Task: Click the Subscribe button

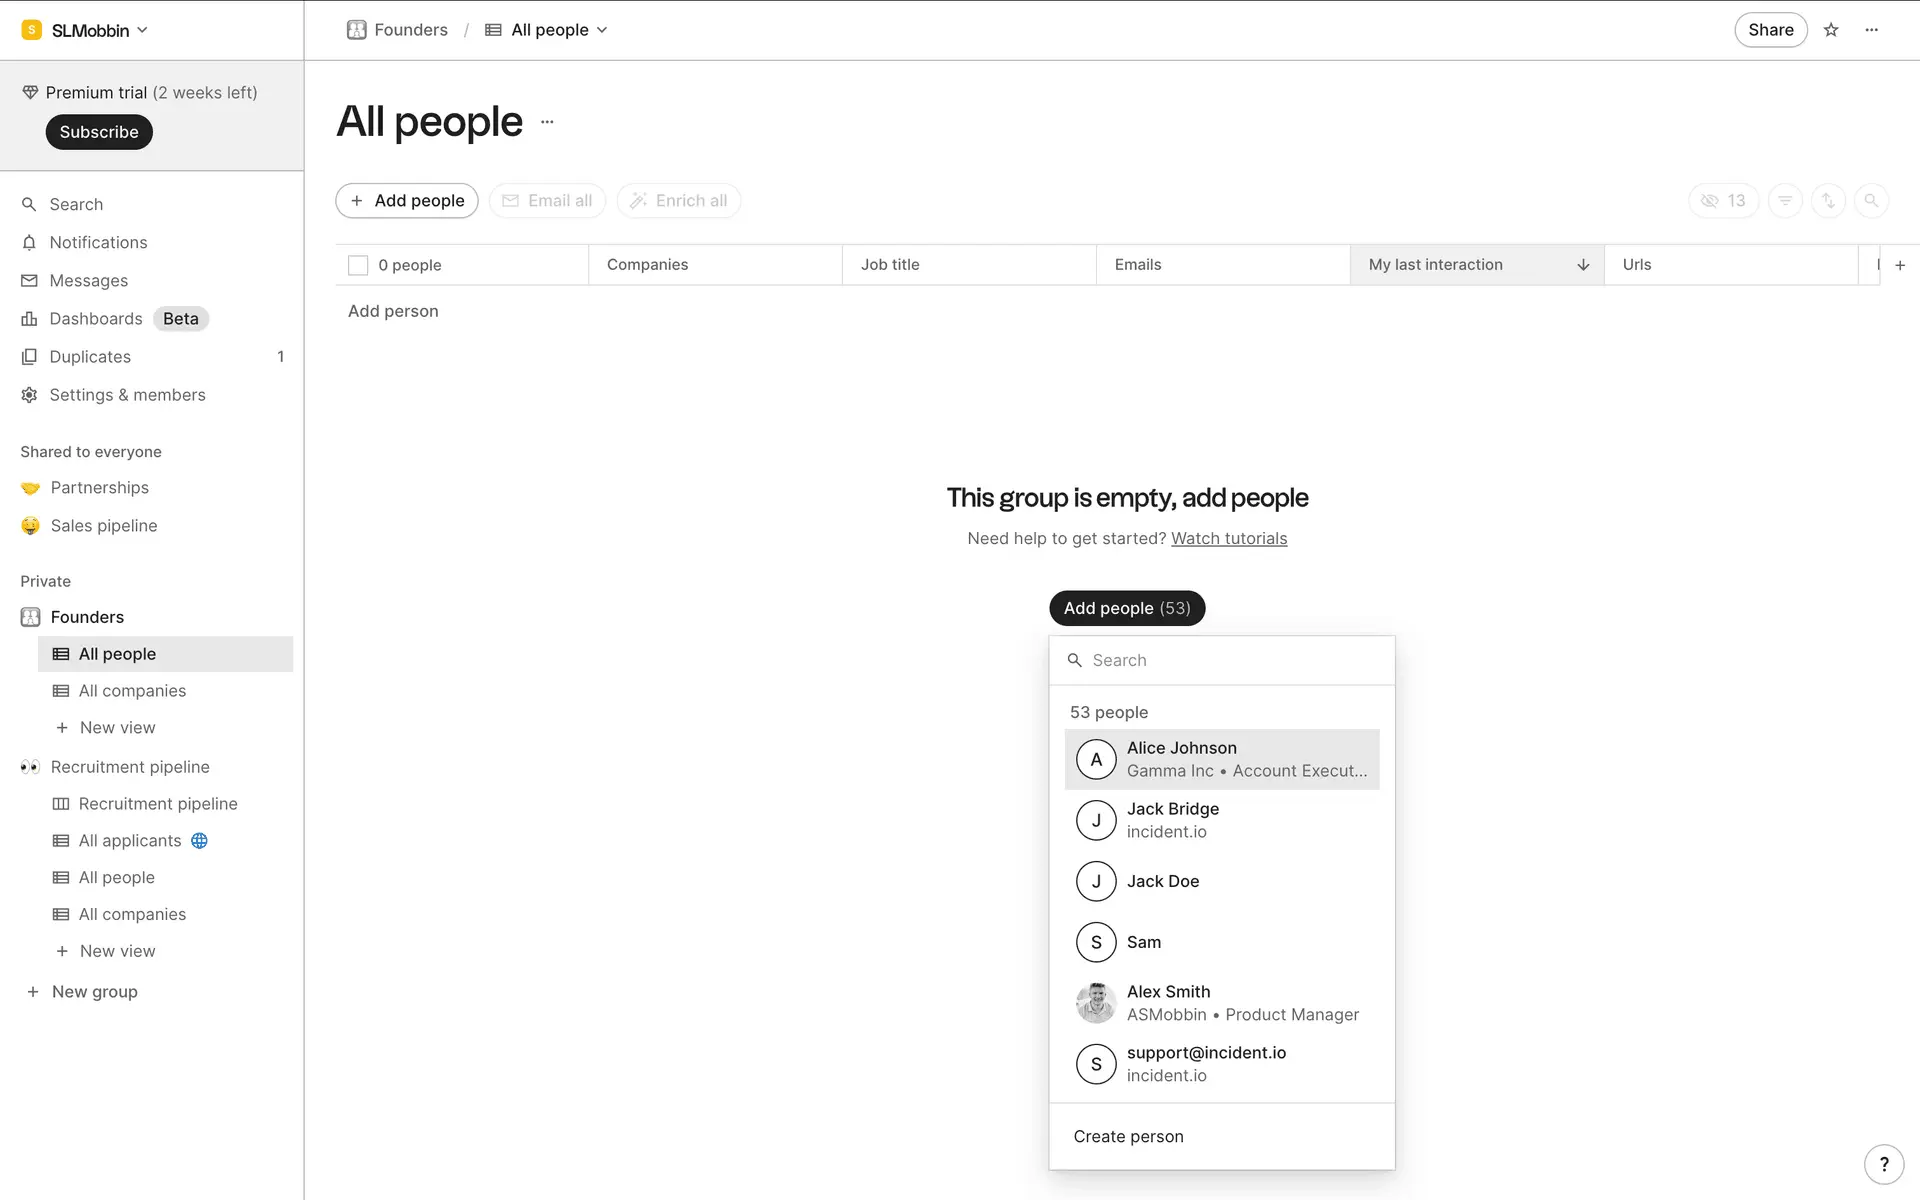Action: click(x=99, y=132)
